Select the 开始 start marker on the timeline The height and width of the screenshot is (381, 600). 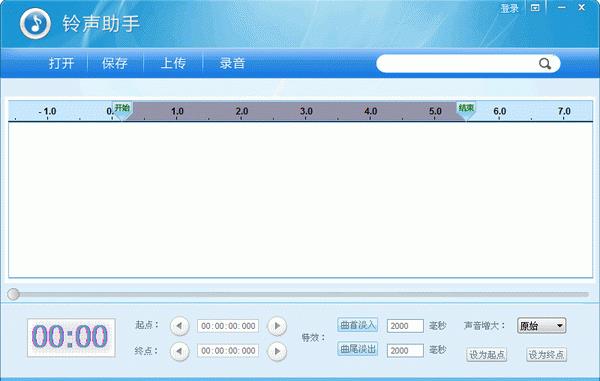tap(122, 111)
